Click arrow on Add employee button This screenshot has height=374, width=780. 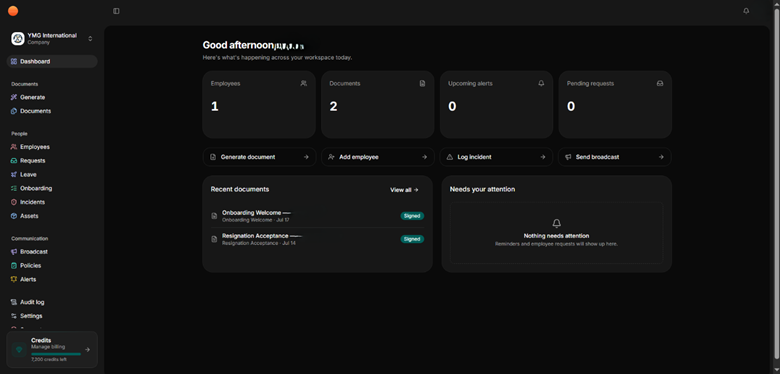point(424,157)
